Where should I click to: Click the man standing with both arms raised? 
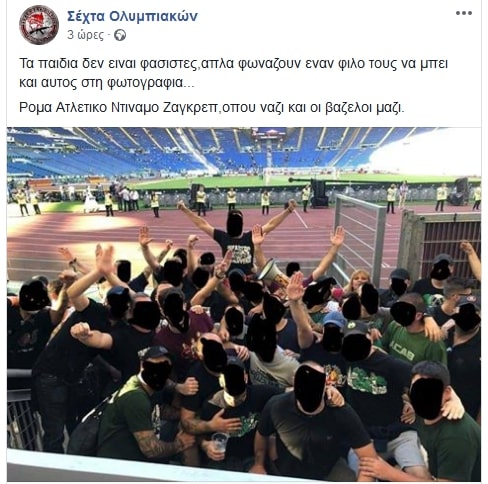pyautogui.click(x=236, y=235)
